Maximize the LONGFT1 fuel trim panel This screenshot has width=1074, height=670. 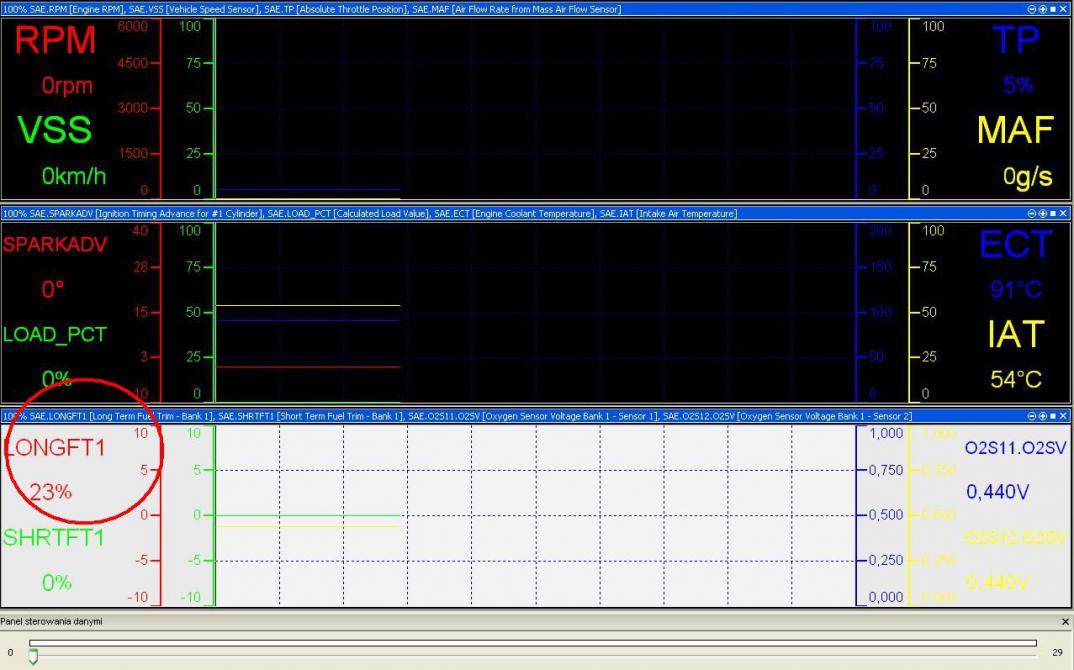(1052, 415)
